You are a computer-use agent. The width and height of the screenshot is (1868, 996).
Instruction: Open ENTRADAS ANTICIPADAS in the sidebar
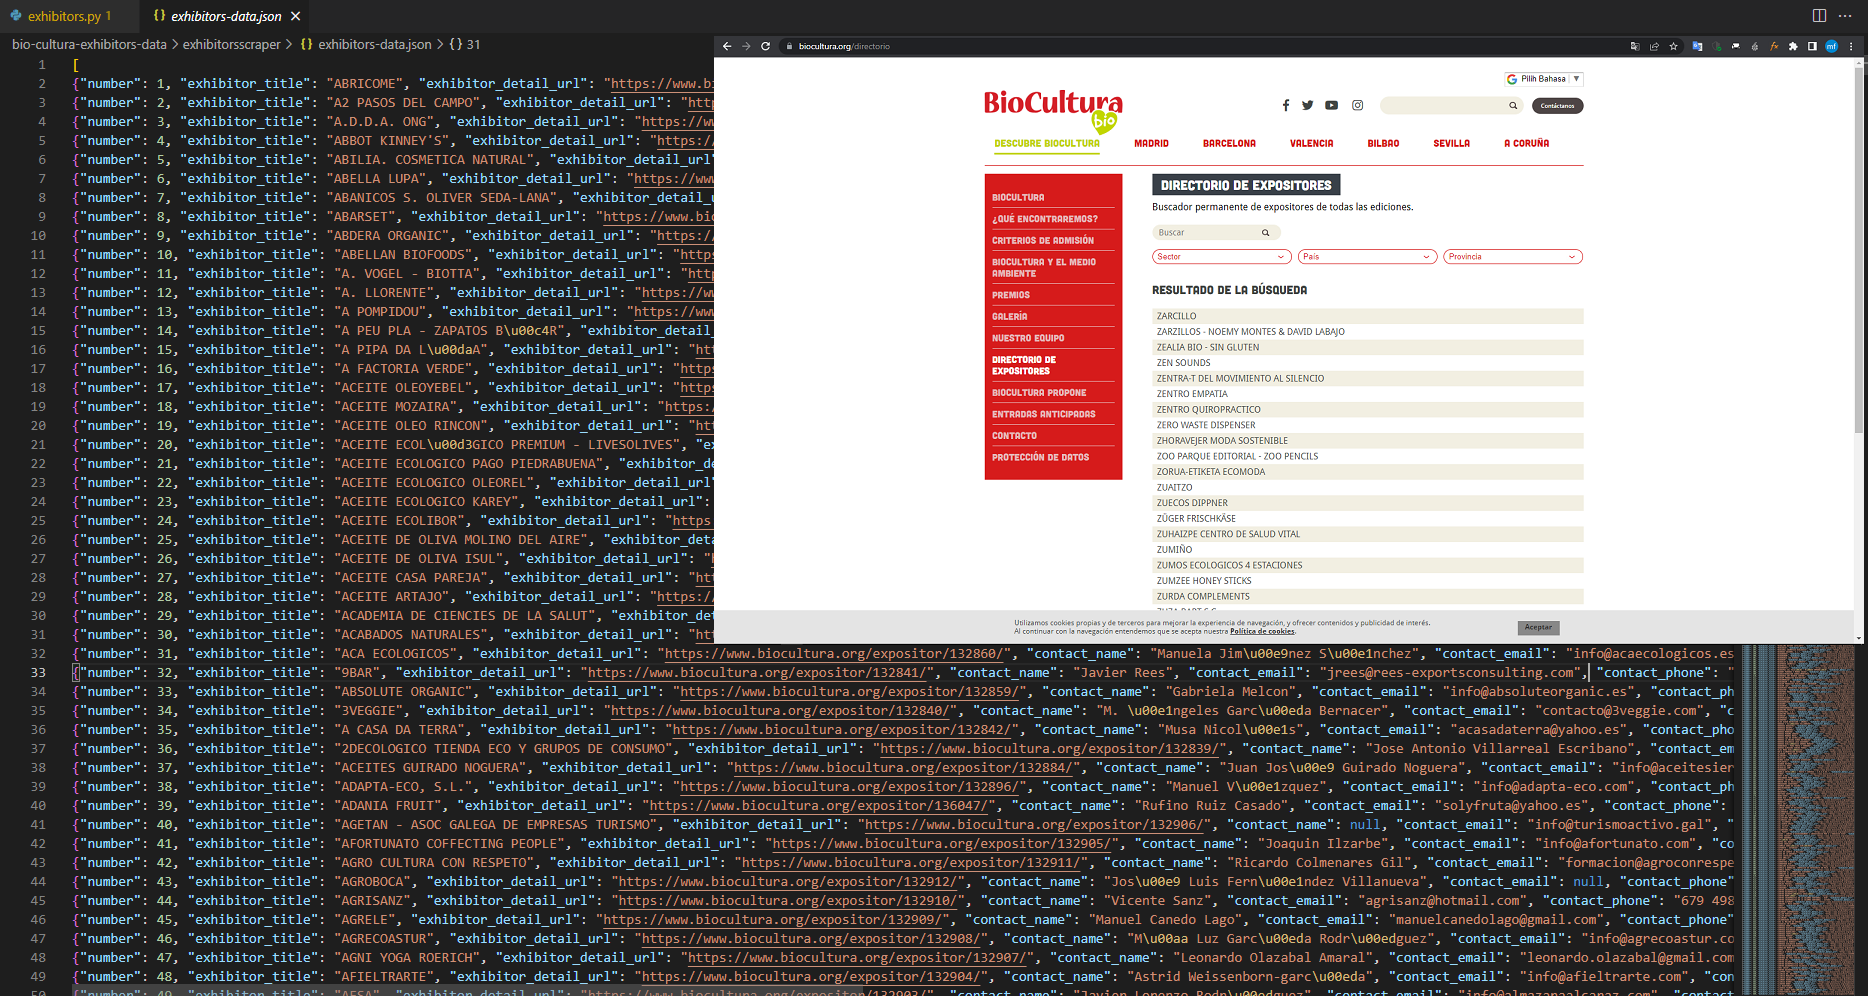1044,415
